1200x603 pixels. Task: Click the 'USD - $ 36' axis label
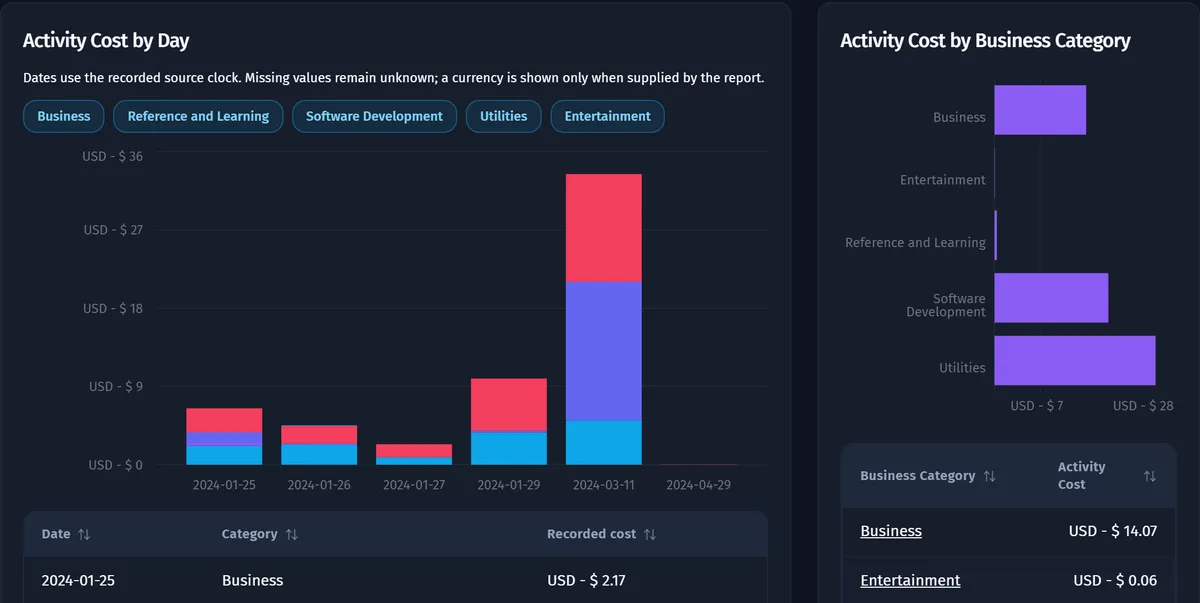[x=113, y=156]
